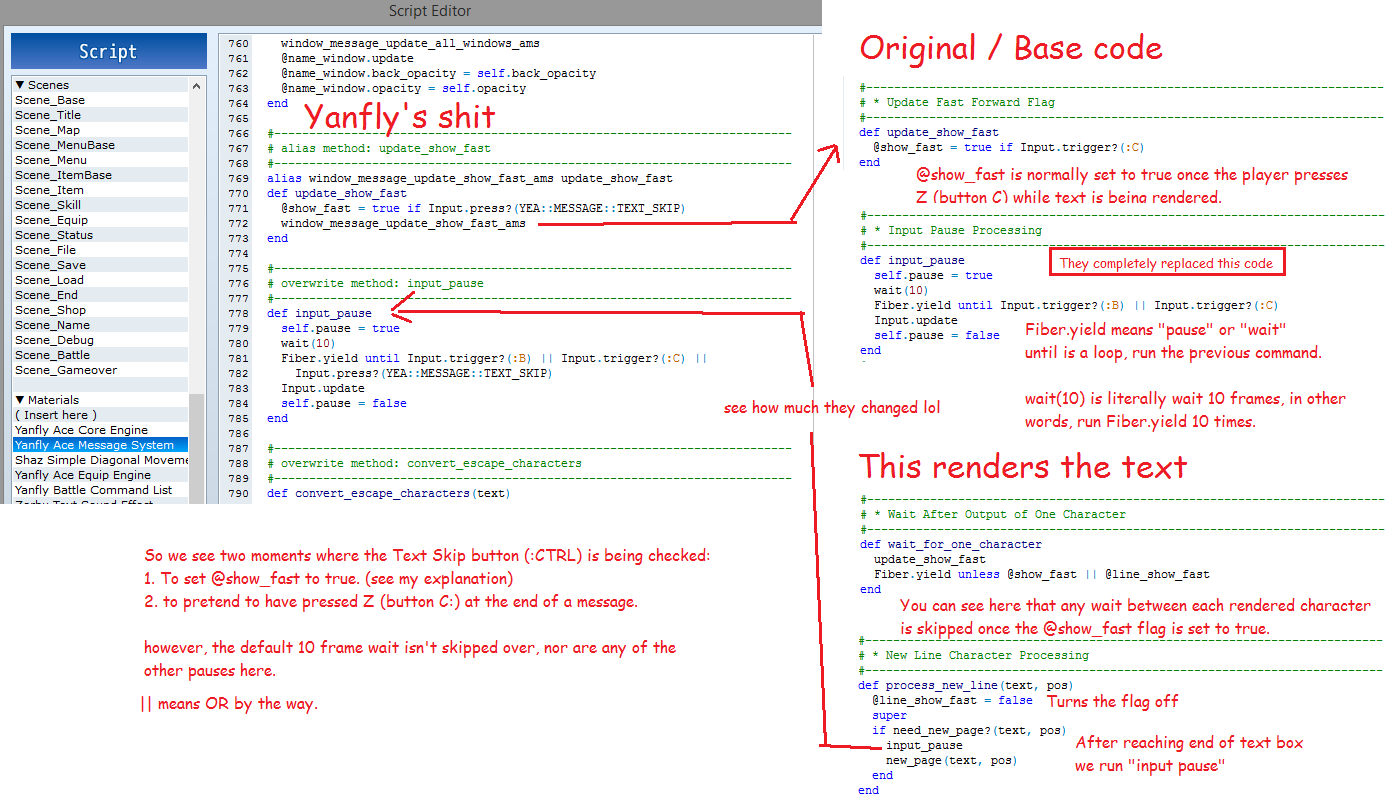Select Scene_Equip script
The width and height of the screenshot is (1391, 803).
[100, 220]
